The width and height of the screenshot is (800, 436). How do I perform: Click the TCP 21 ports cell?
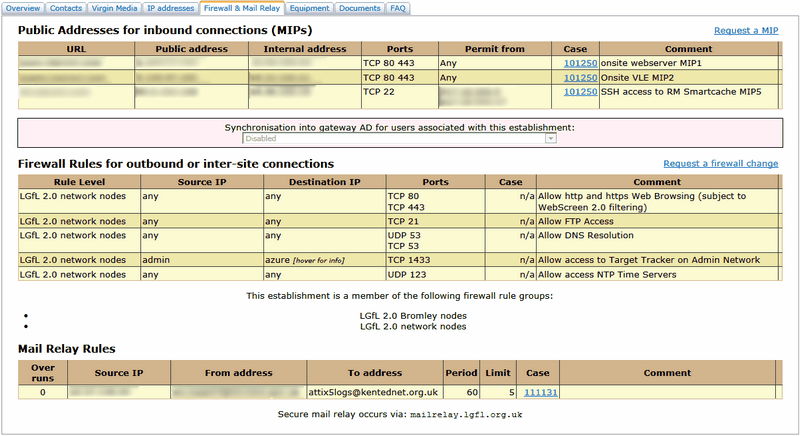point(435,221)
